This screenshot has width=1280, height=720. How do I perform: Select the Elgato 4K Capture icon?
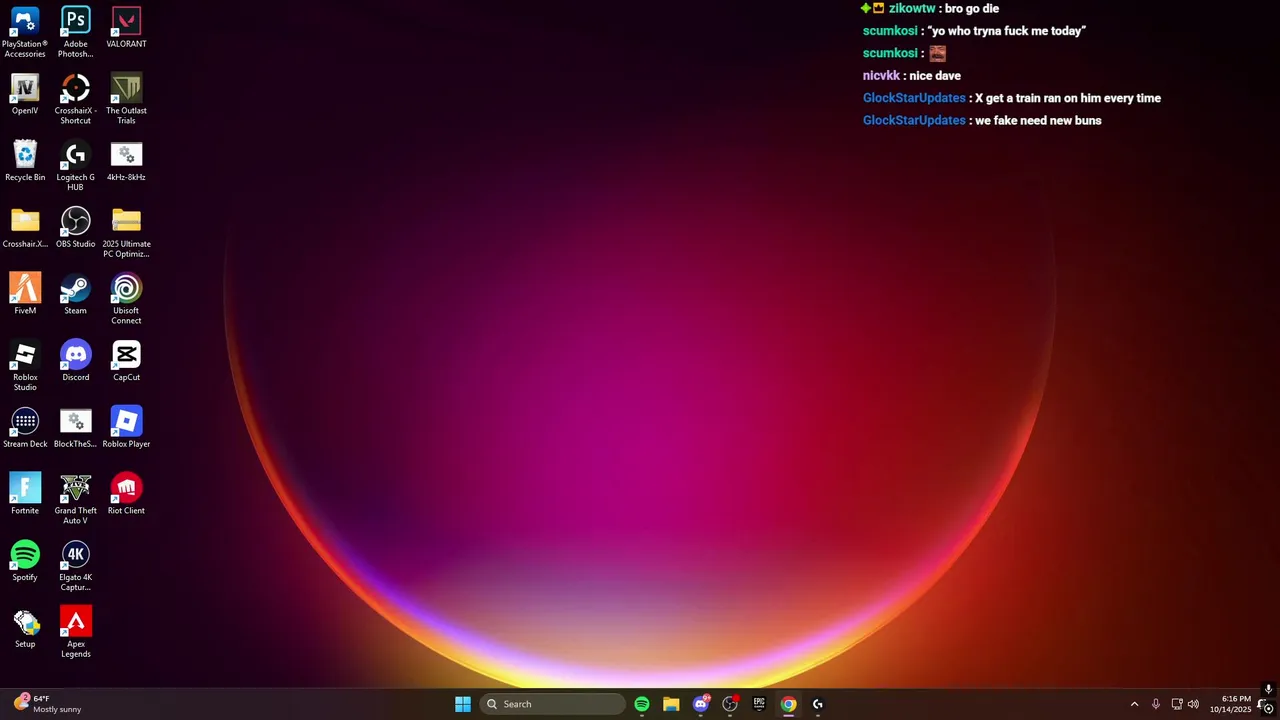[76, 566]
